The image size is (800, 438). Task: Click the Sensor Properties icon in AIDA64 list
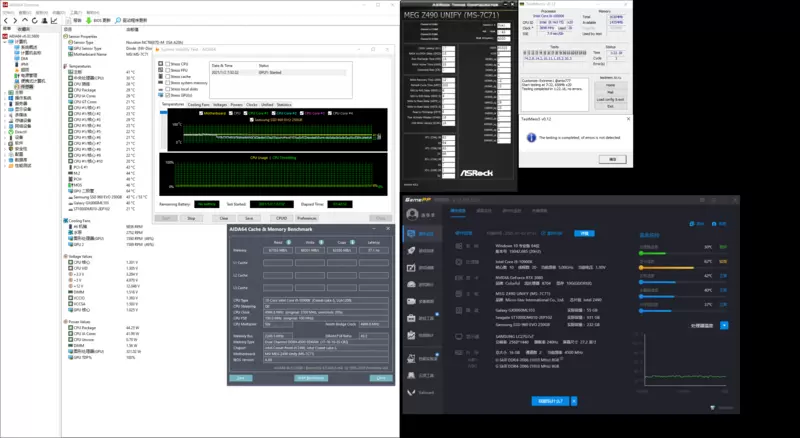point(66,37)
